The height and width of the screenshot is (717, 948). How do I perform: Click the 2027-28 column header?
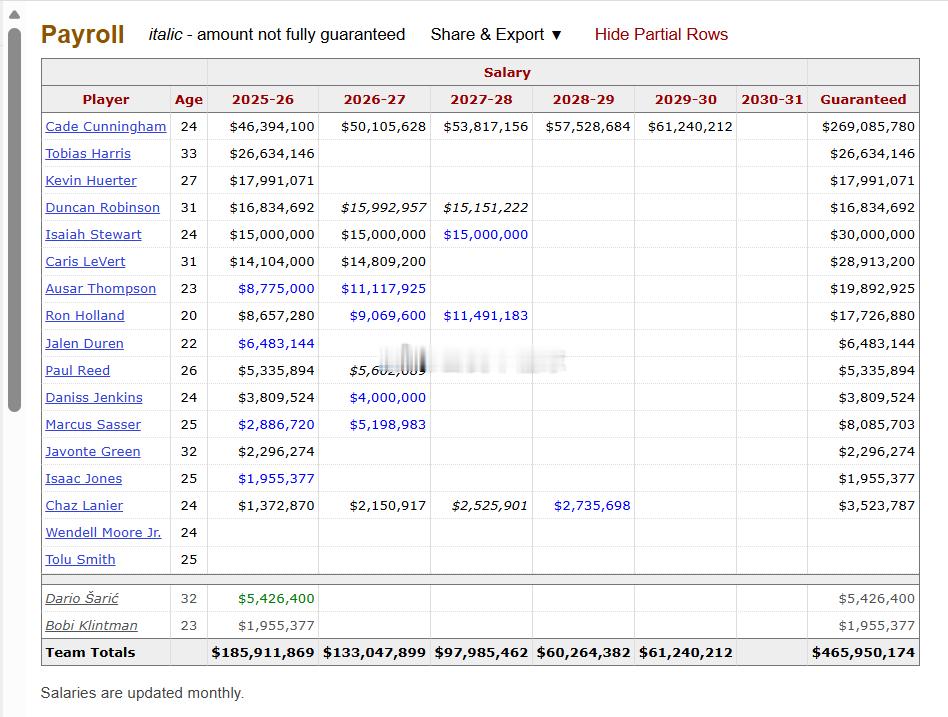click(x=481, y=99)
